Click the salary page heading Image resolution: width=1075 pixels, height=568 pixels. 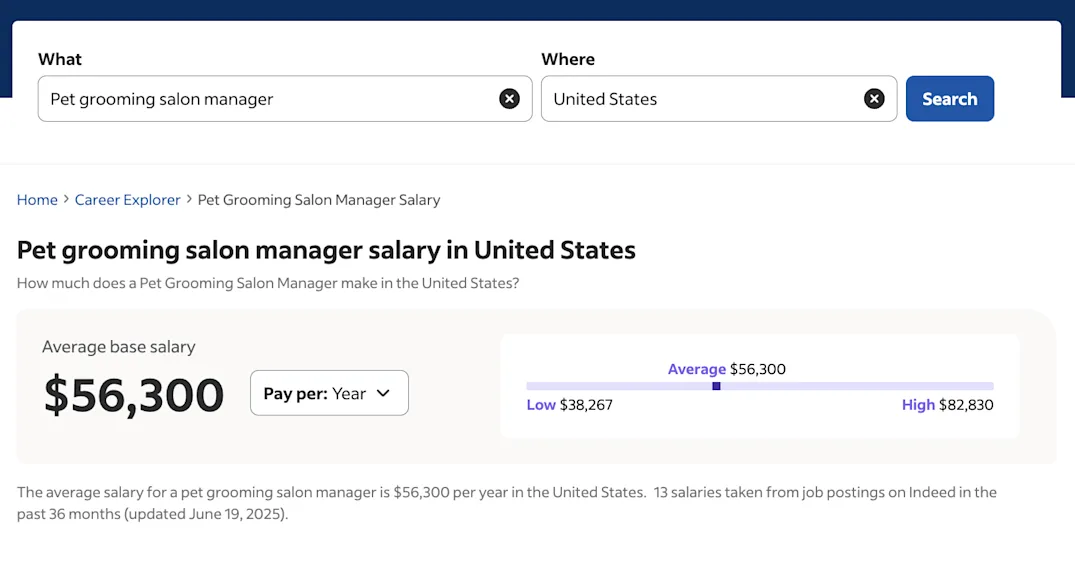[x=326, y=250]
